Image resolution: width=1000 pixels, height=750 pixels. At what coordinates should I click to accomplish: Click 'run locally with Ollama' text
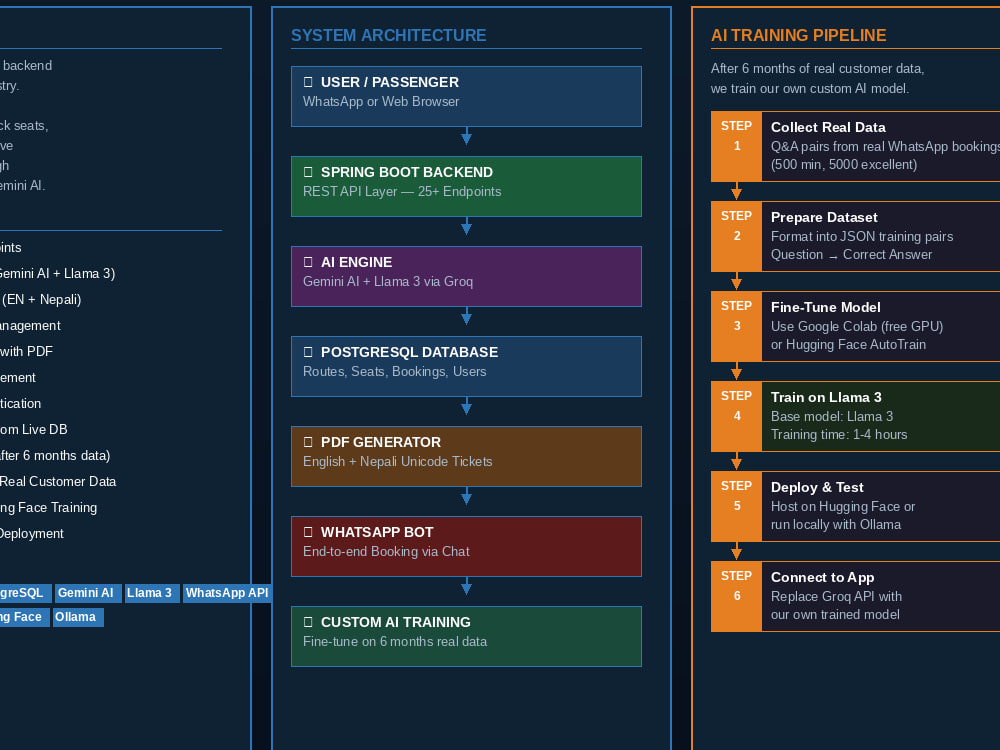[x=835, y=524]
